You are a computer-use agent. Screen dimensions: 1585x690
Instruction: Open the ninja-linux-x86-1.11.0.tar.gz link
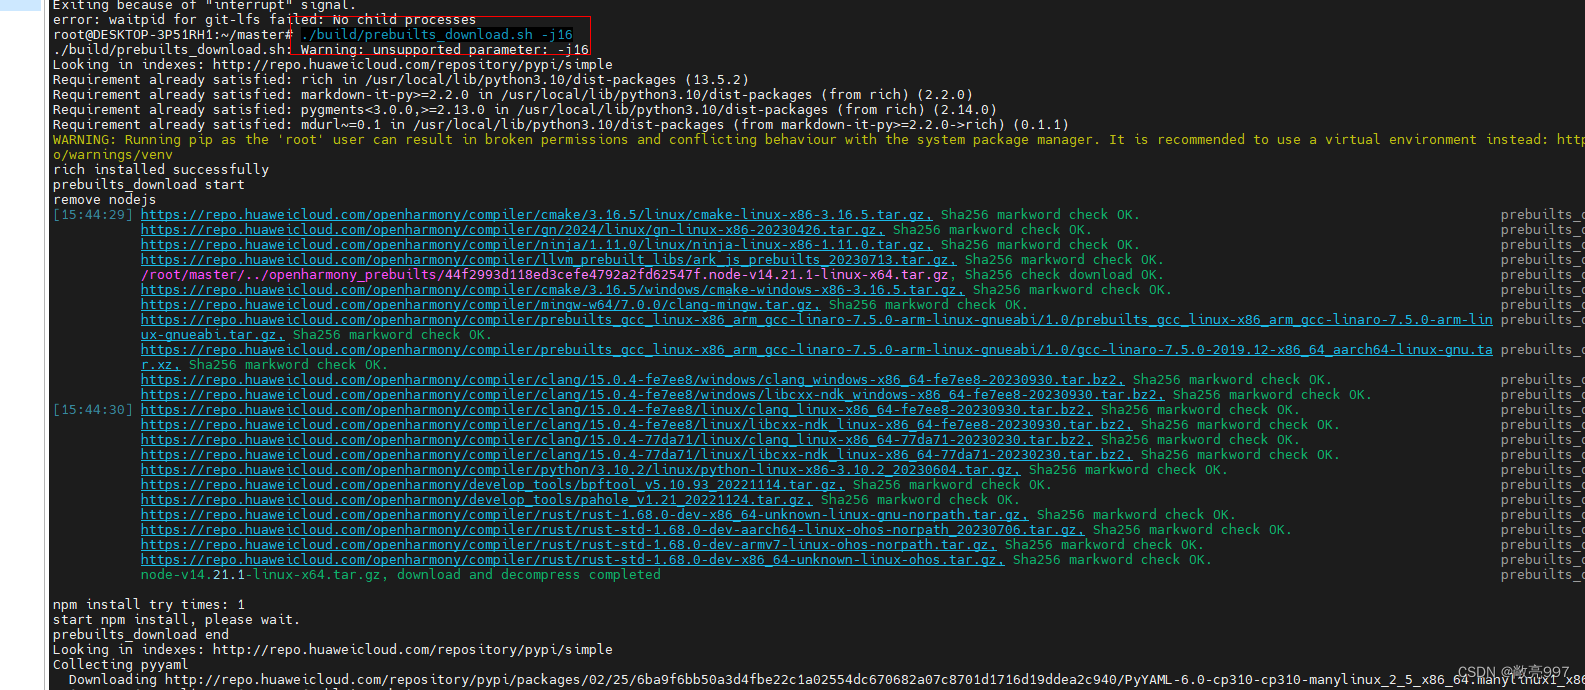click(x=536, y=245)
